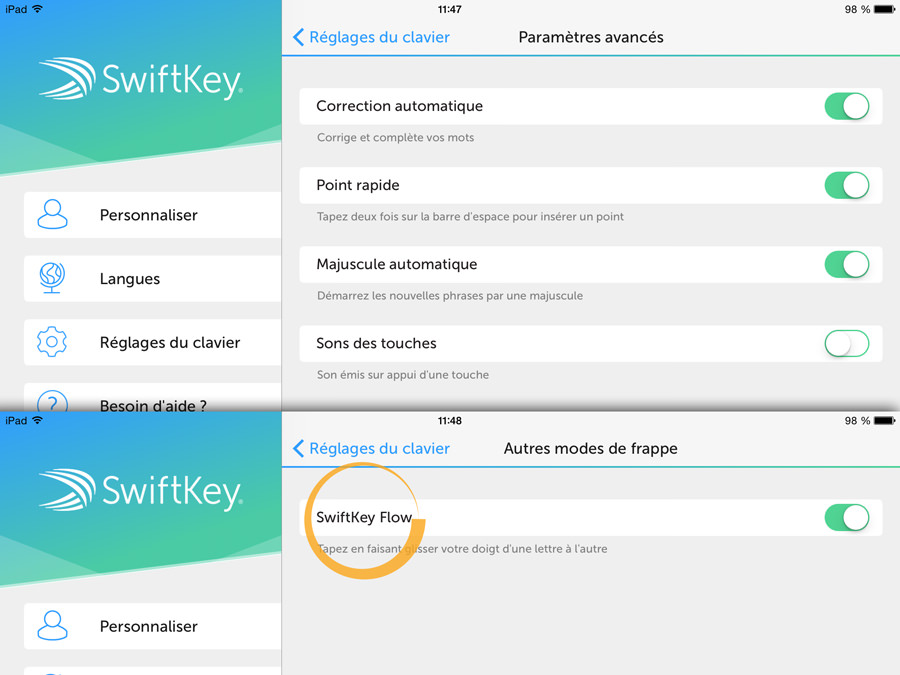Tap the Wi-Fi icon beside the 11:47 status bar

[x=38, y=9]
